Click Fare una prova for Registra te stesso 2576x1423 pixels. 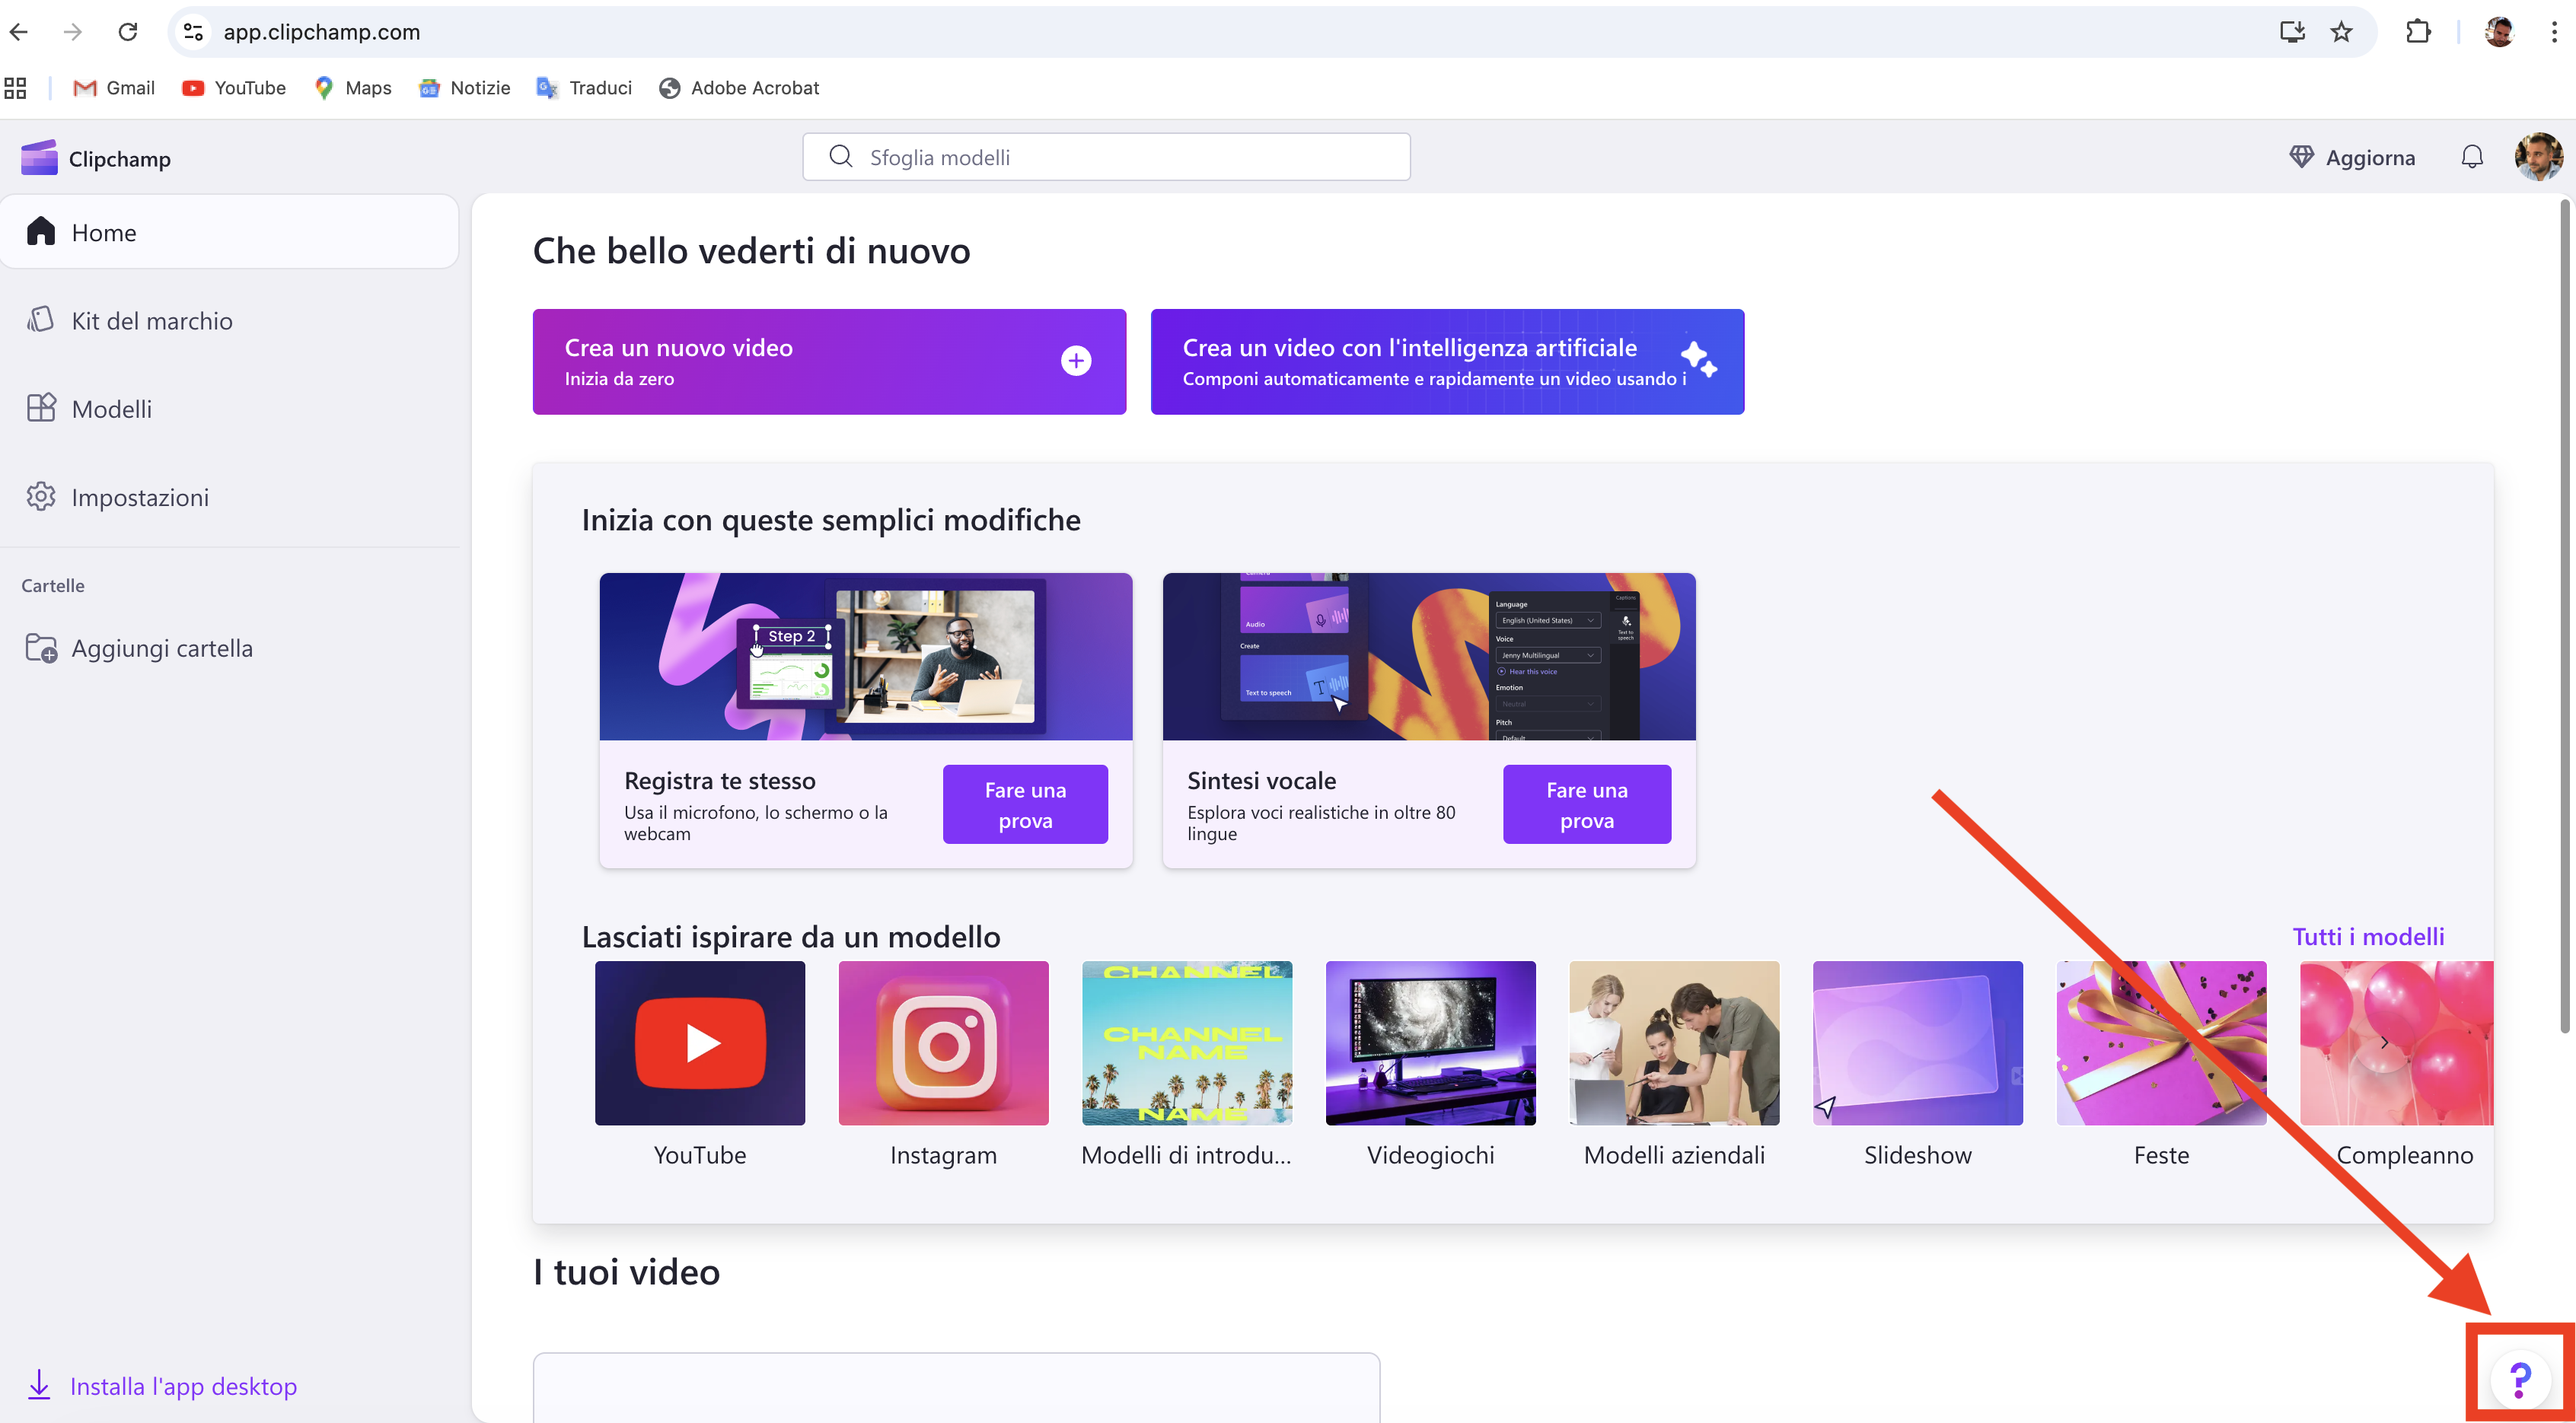(1025, 805)
